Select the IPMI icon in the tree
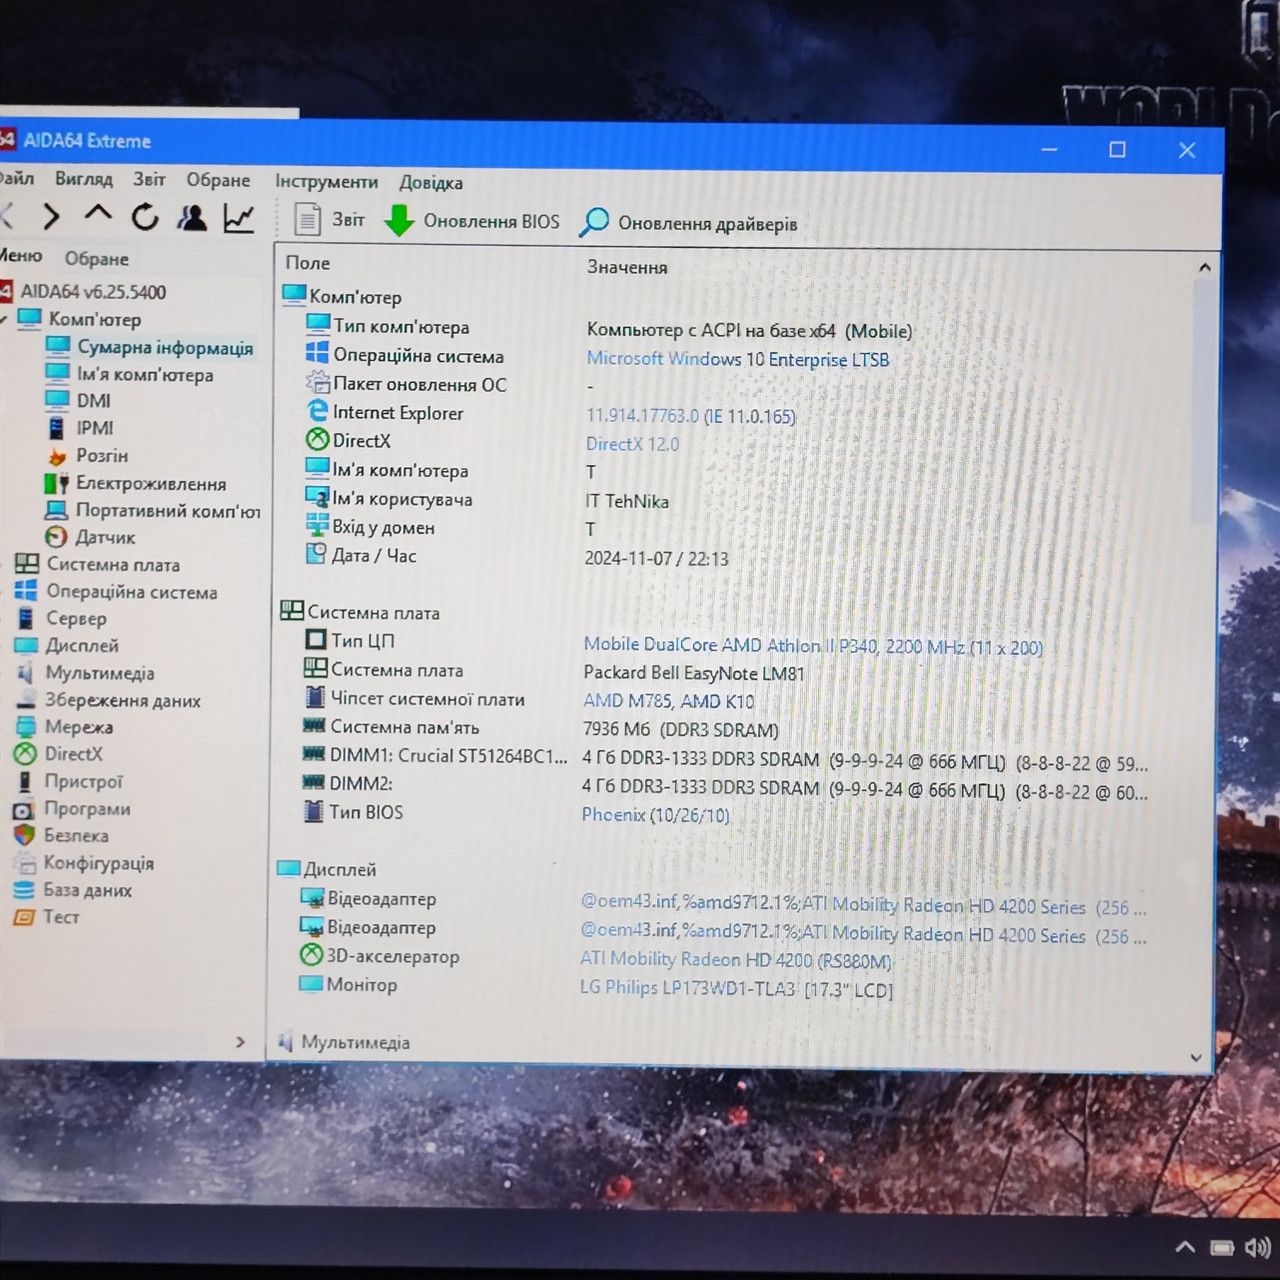1280x1280 pixels. 57,428
